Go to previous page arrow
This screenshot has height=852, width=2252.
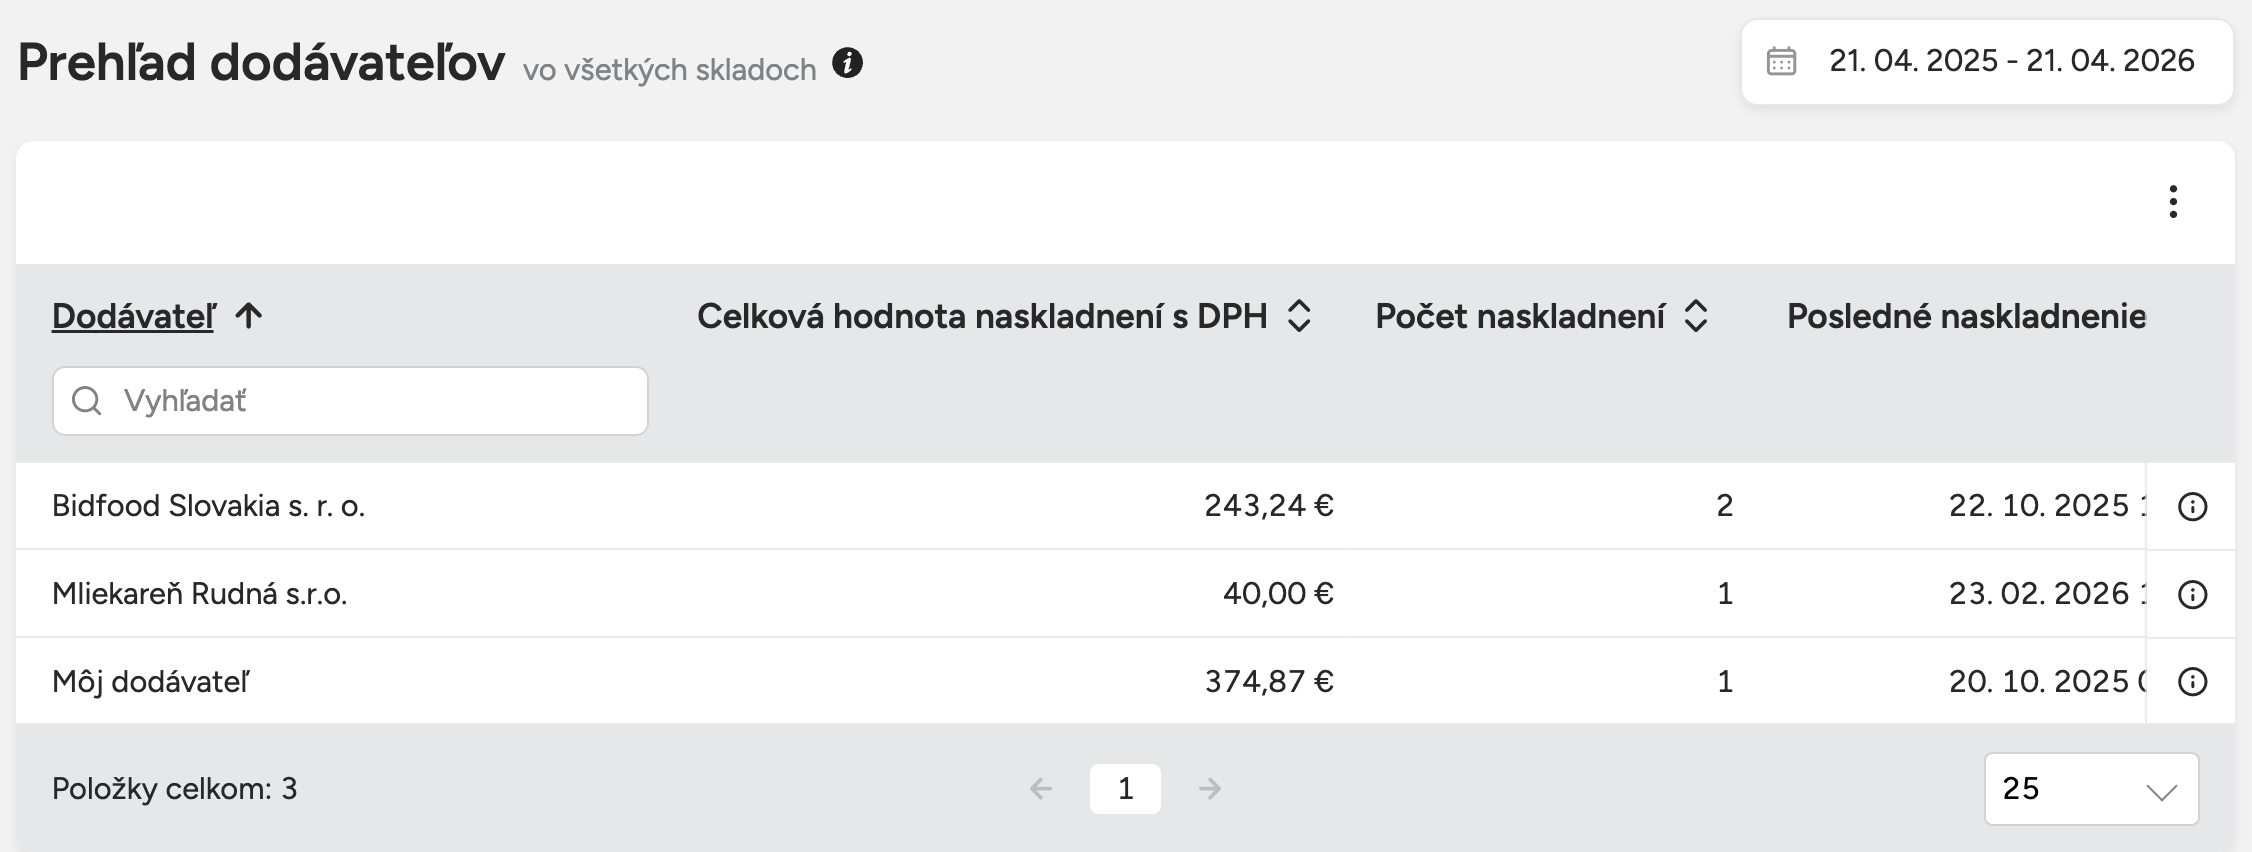coord(1041,789)
